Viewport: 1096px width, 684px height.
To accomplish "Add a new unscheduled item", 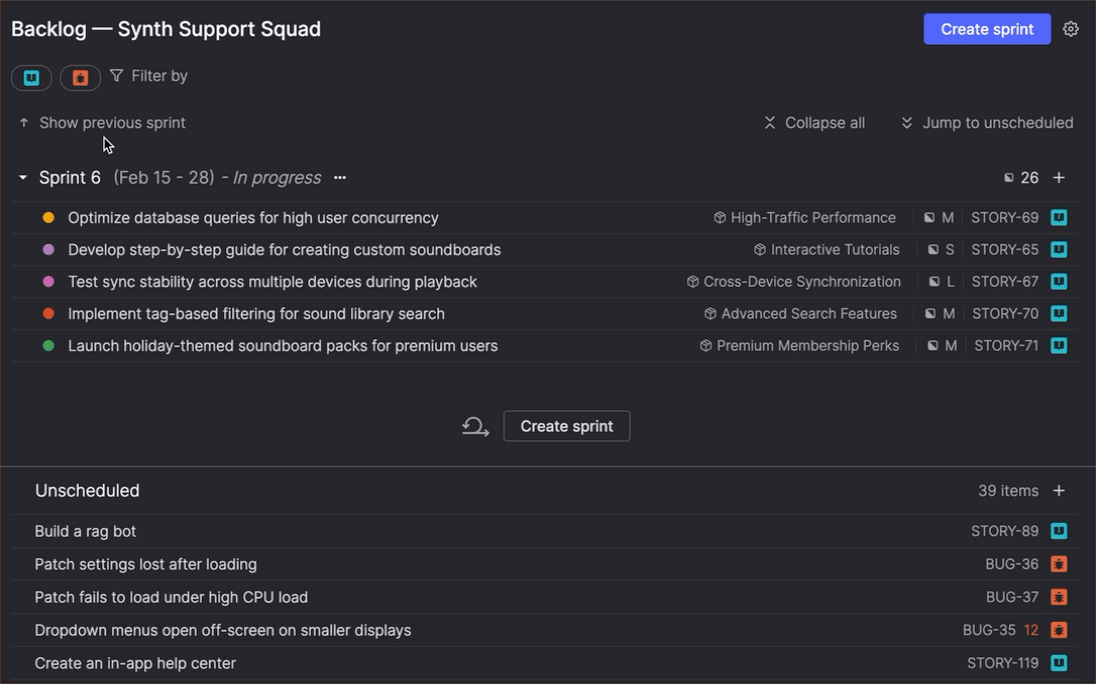I will (1059, 491).
